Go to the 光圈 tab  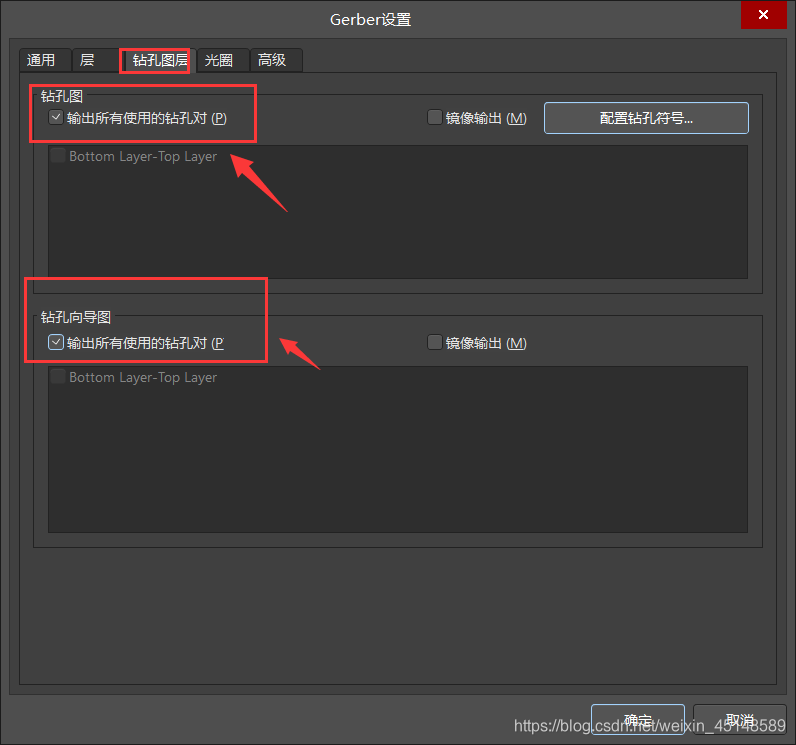pyautogui.click(x=219, y=60)
